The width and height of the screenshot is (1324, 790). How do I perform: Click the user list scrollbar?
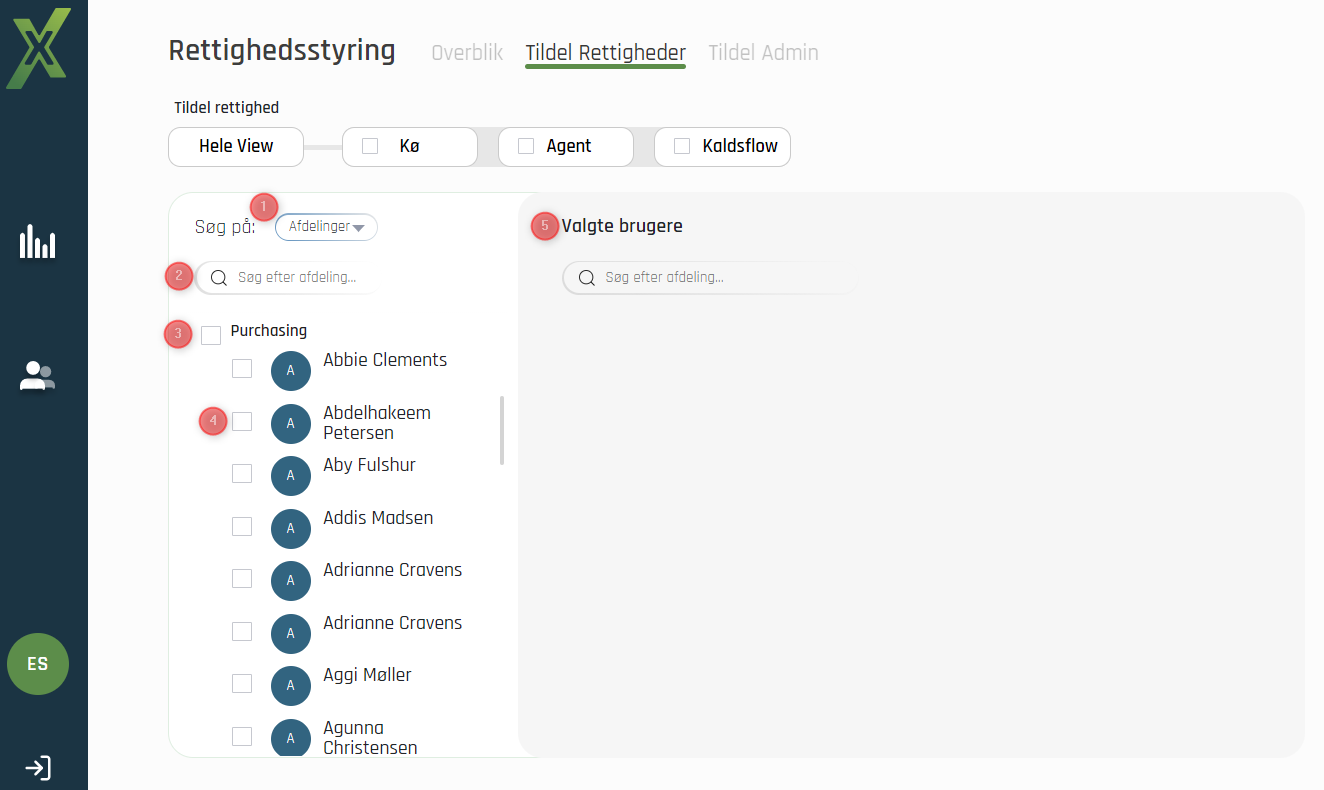[x=502, y=430]
